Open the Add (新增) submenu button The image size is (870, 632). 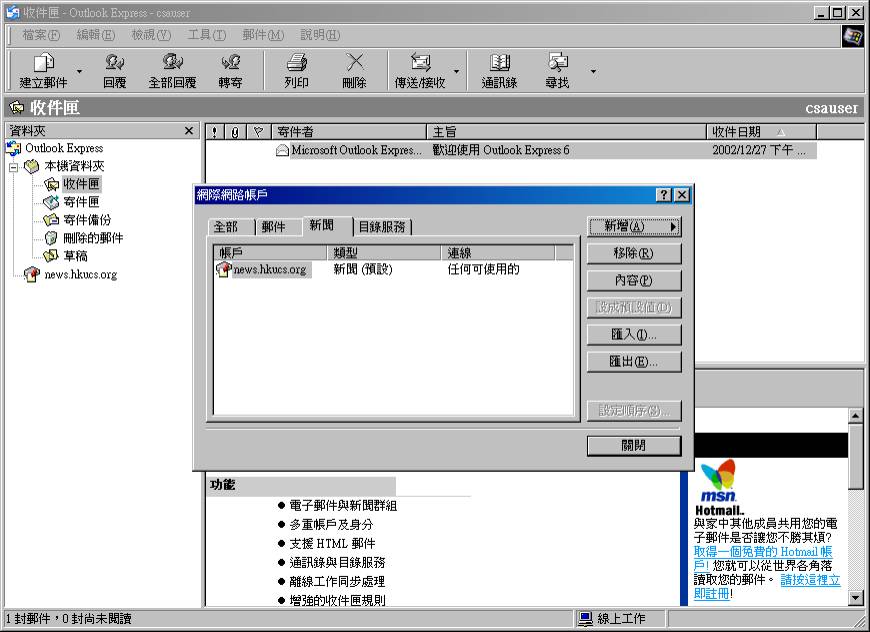[634, 226]
